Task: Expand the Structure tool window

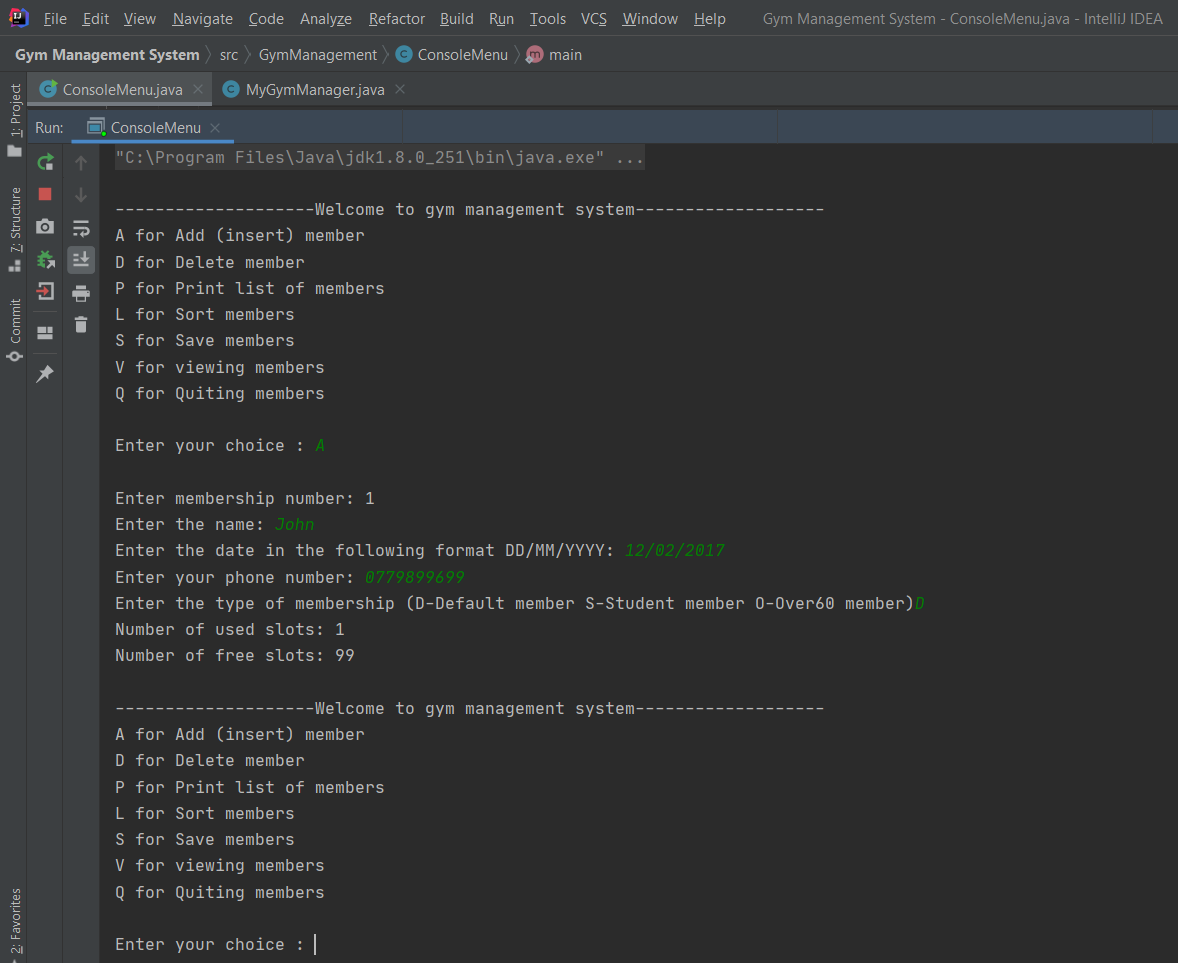Action: pyautogui.click(x=14, y=228)
